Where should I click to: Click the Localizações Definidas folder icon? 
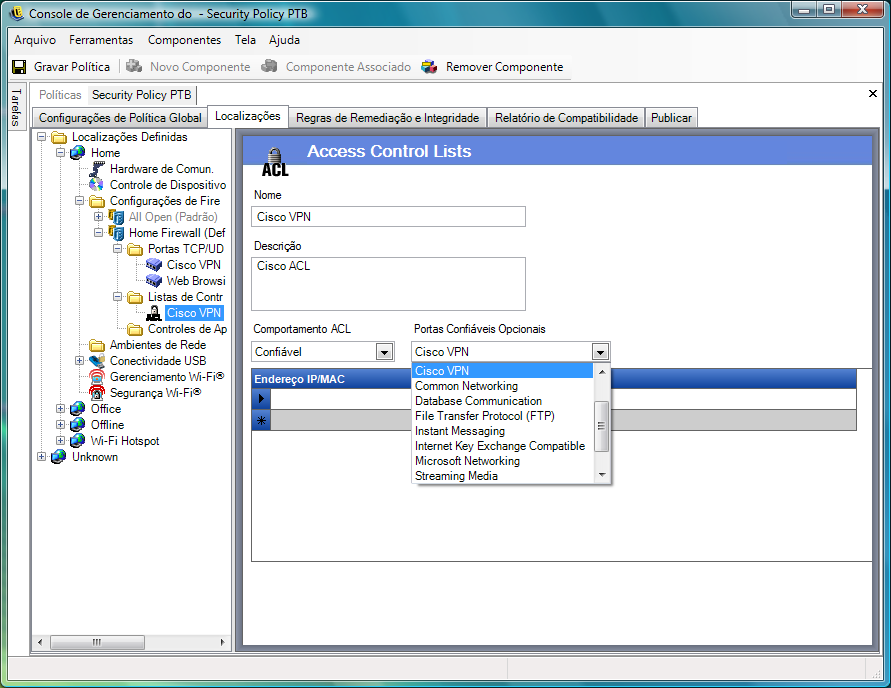(x=59, y=137)
